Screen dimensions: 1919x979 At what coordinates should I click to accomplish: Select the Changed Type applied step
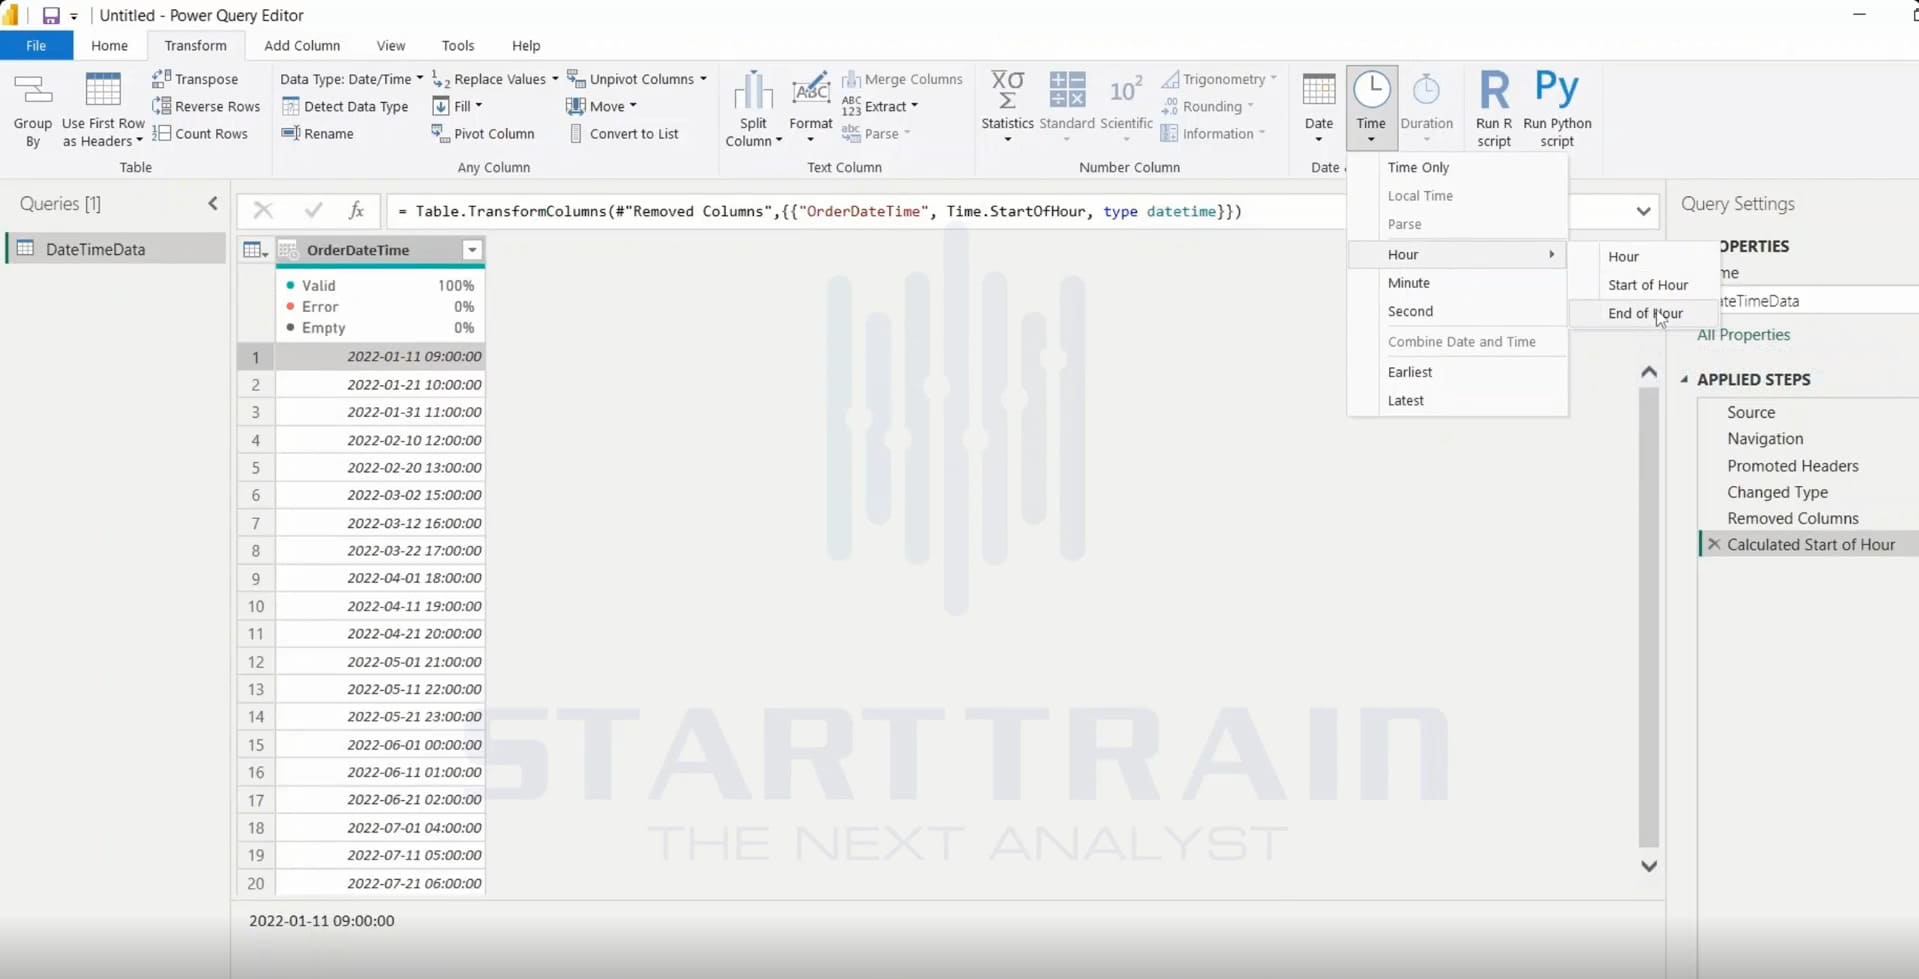(x=1777, y=492)
